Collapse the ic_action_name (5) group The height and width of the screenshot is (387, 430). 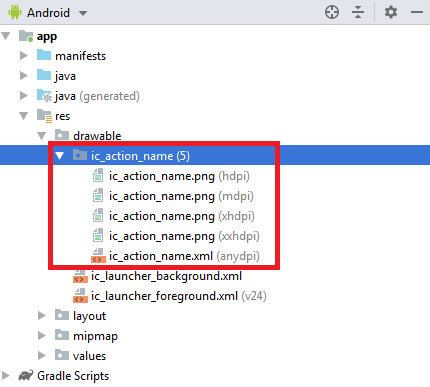click(60, 155)
